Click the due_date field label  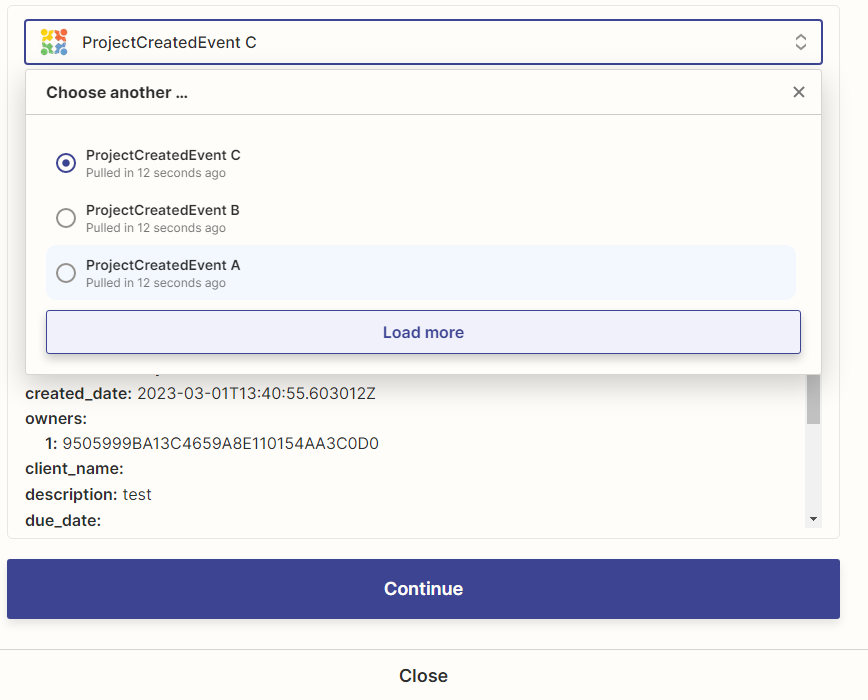(63, 520)
